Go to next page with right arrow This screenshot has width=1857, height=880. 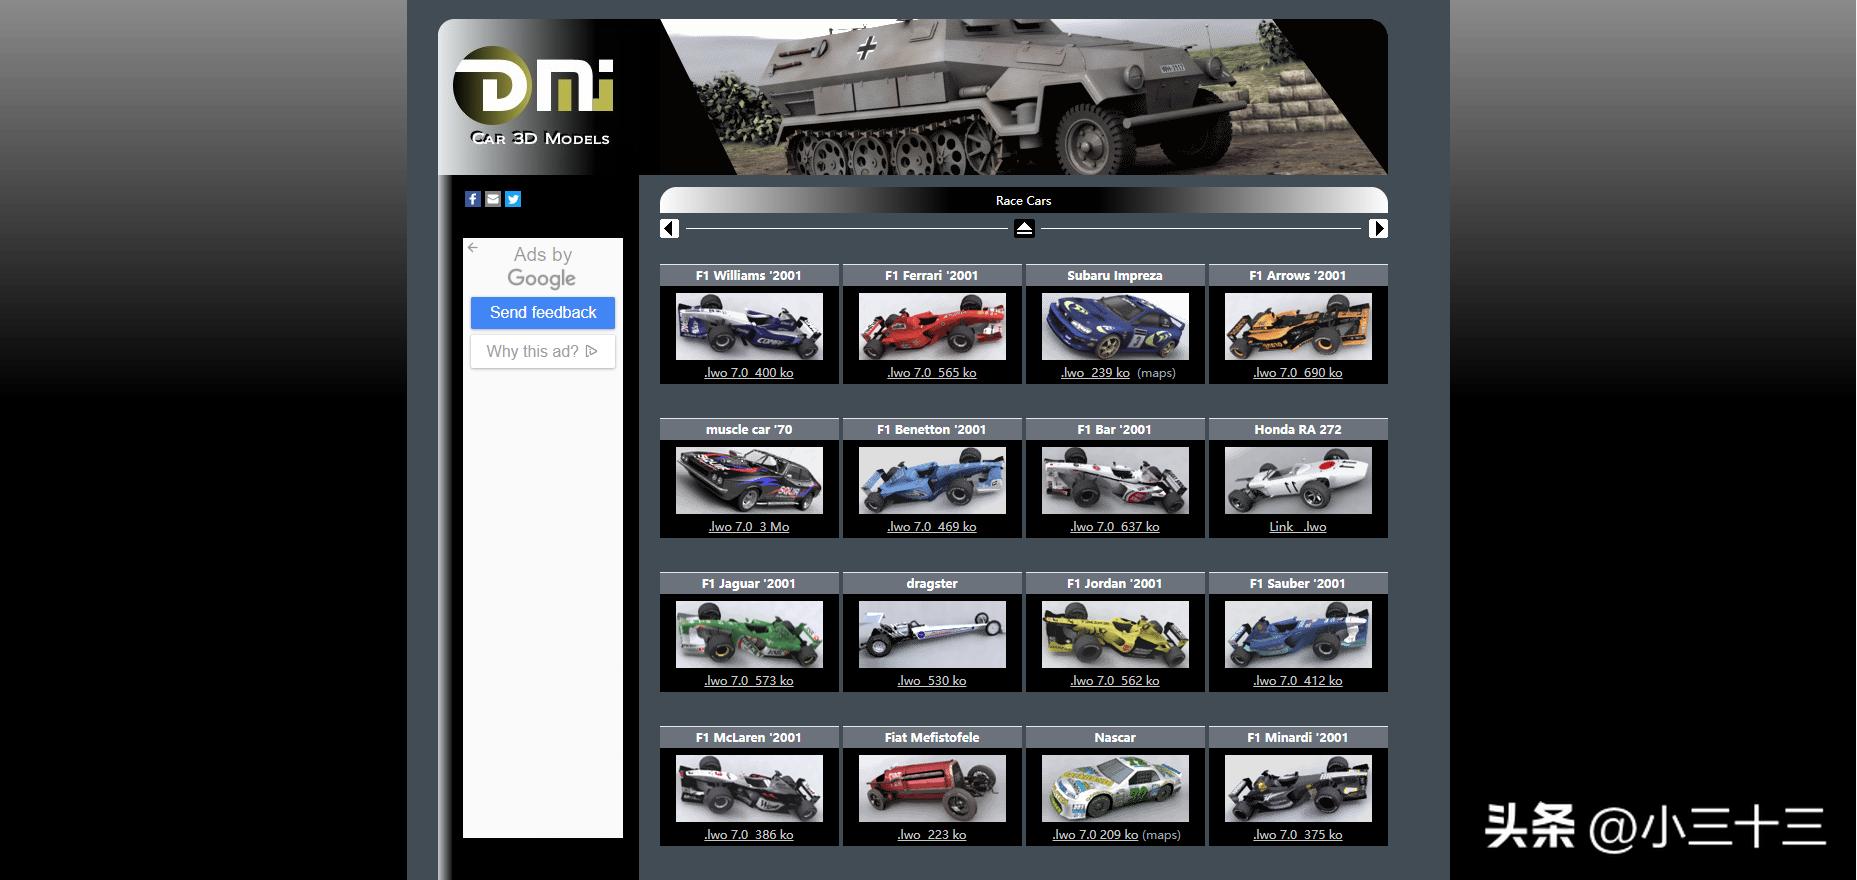pyautogui.click(x=1378, y=229)
